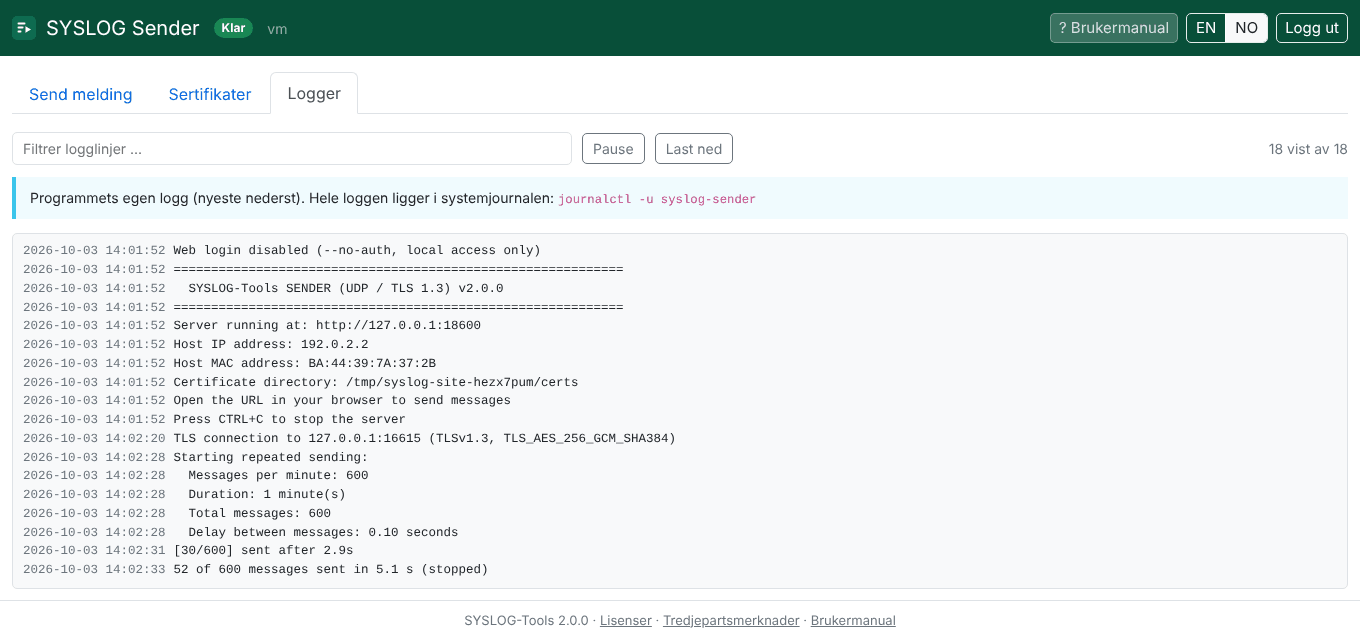Viewport: 1360px width, 640px height.
Task: Click log line '[30/600] sent after 2.9s'
Action: pyautogui.click(x=263, y=551)
